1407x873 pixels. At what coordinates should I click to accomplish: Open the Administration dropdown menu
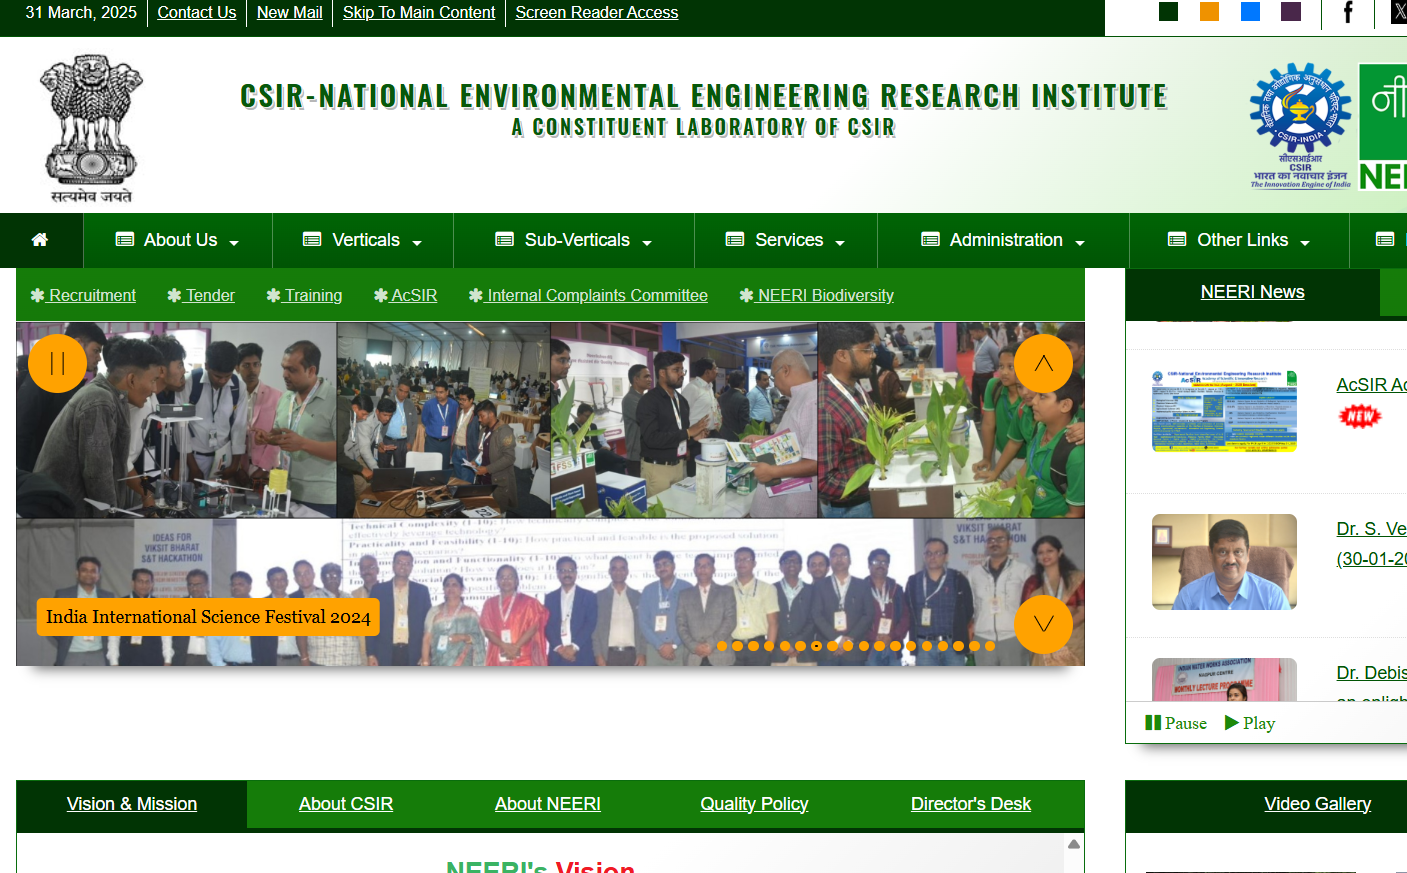tap(1003, 240)
